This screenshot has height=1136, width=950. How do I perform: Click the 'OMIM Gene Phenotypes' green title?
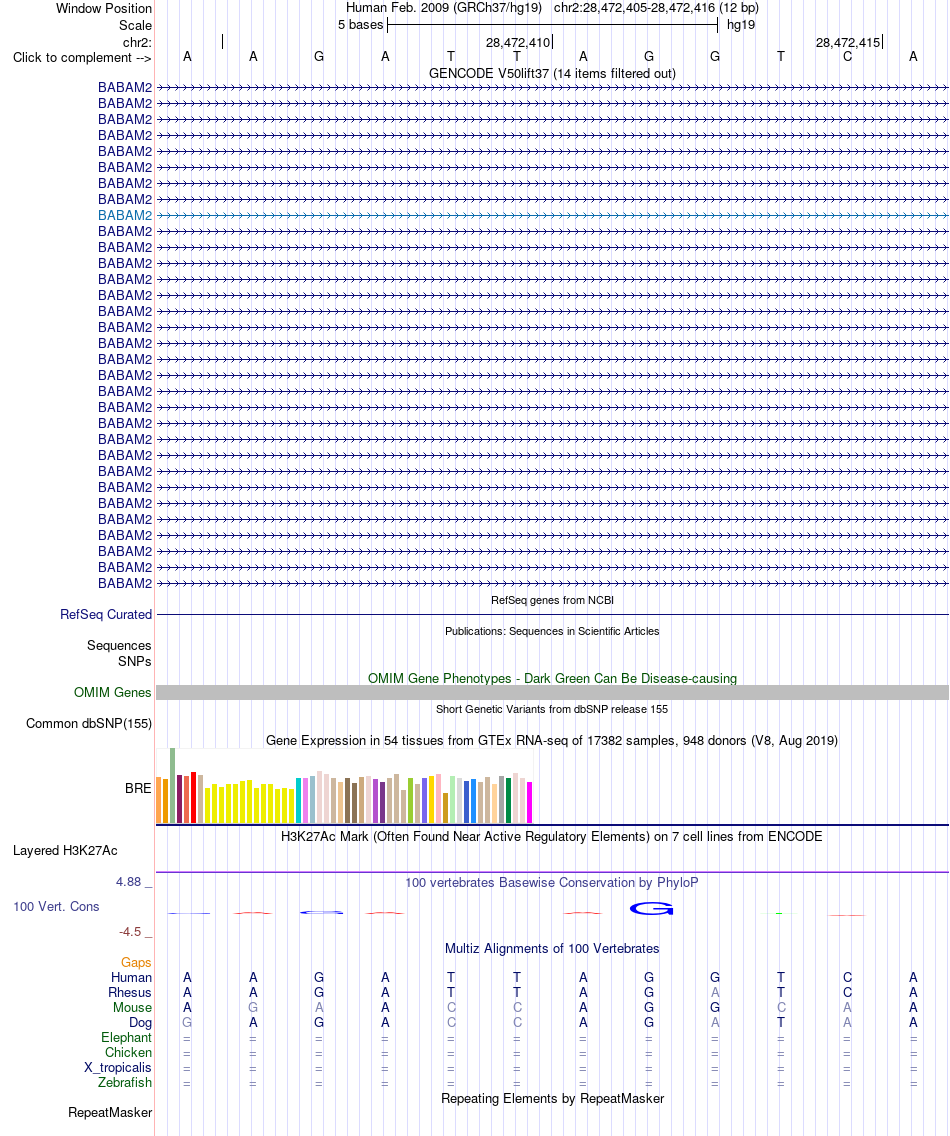552,679
